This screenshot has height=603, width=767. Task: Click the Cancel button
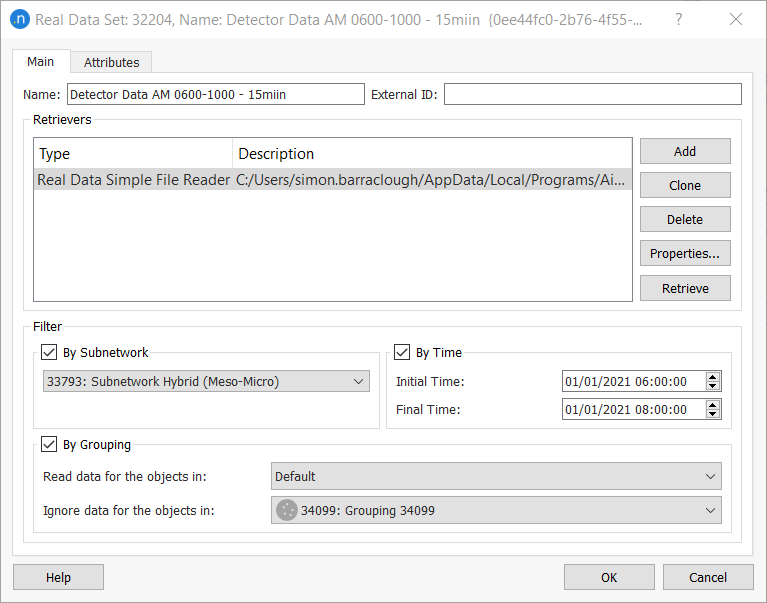click(708, 577)
